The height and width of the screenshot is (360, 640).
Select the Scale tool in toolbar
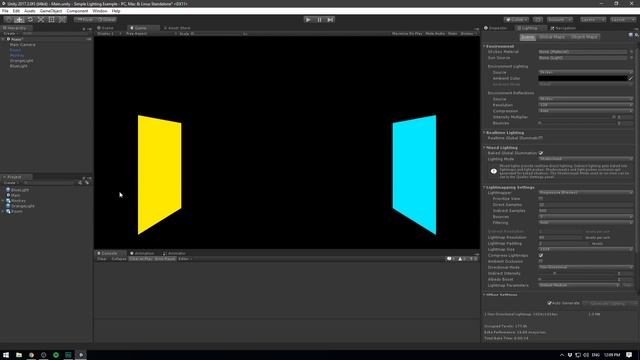(41, 20)
